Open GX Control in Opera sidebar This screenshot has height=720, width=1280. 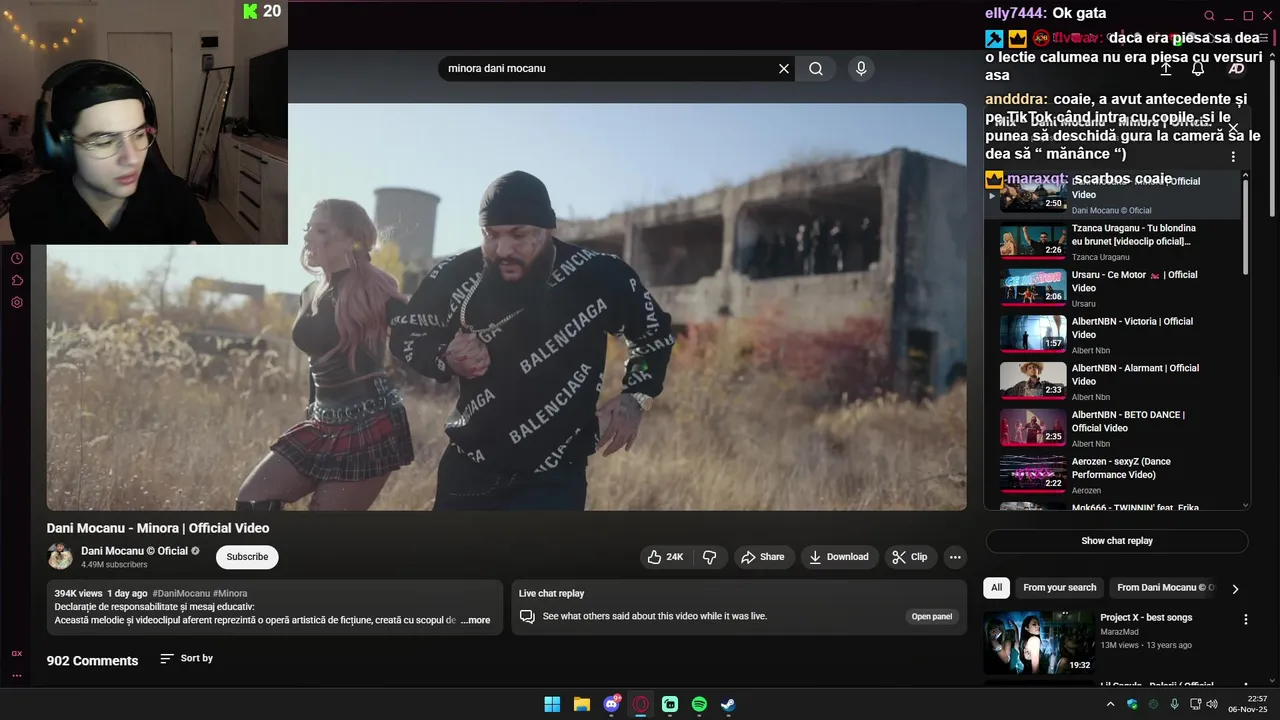tap(17, 653)
